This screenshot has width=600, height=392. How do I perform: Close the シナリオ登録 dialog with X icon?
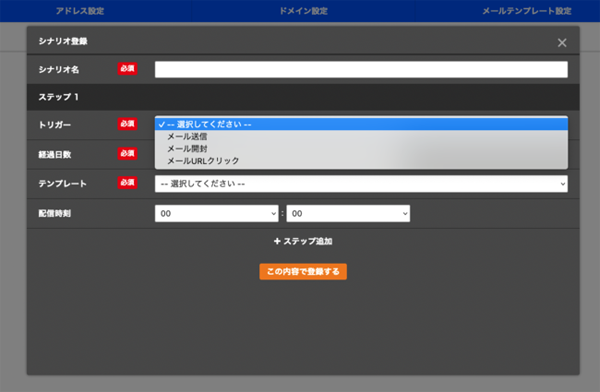[562, 42]
